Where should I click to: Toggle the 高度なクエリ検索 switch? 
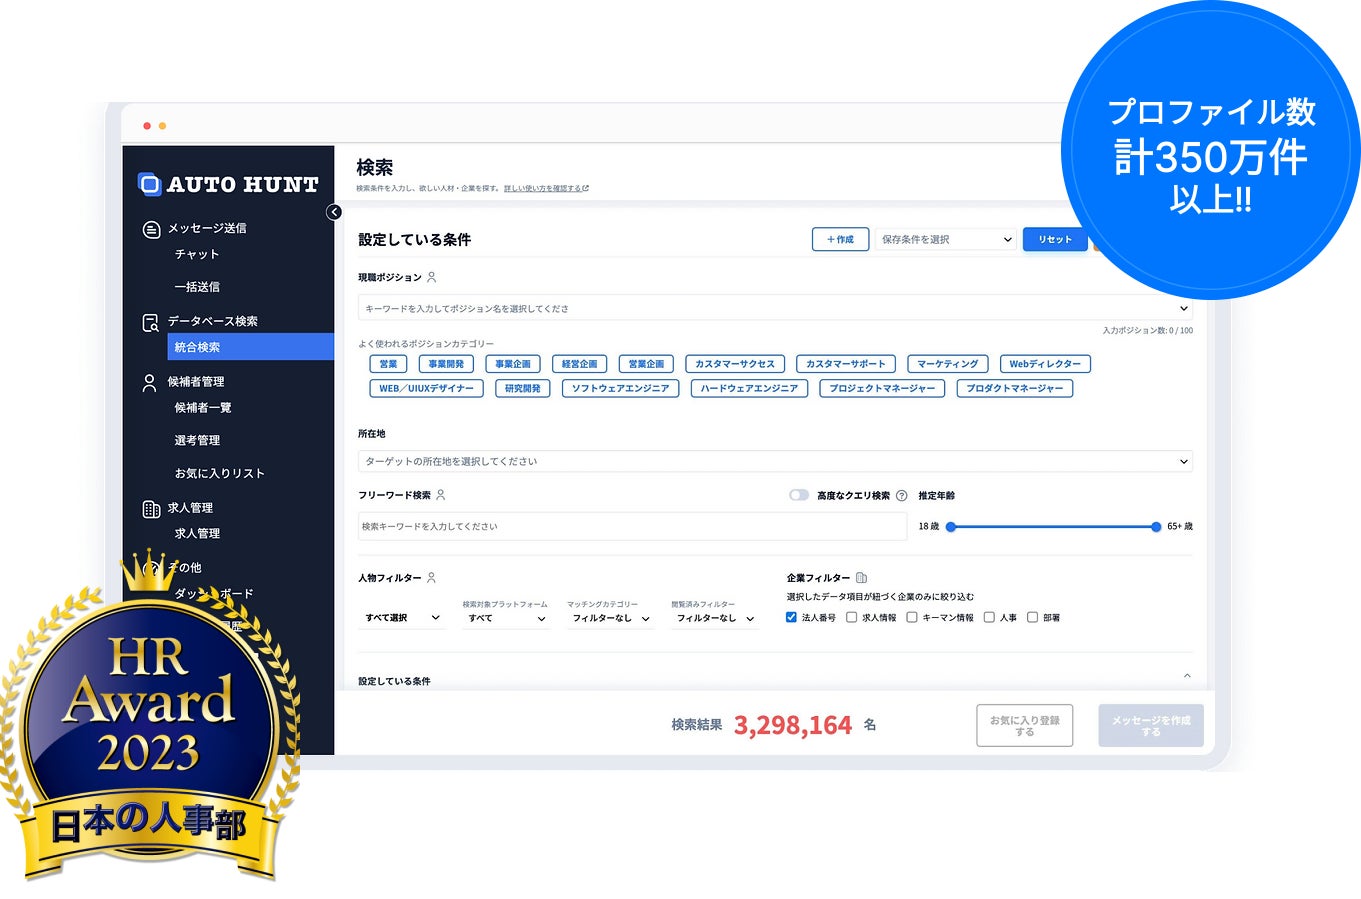coord(798,495)
